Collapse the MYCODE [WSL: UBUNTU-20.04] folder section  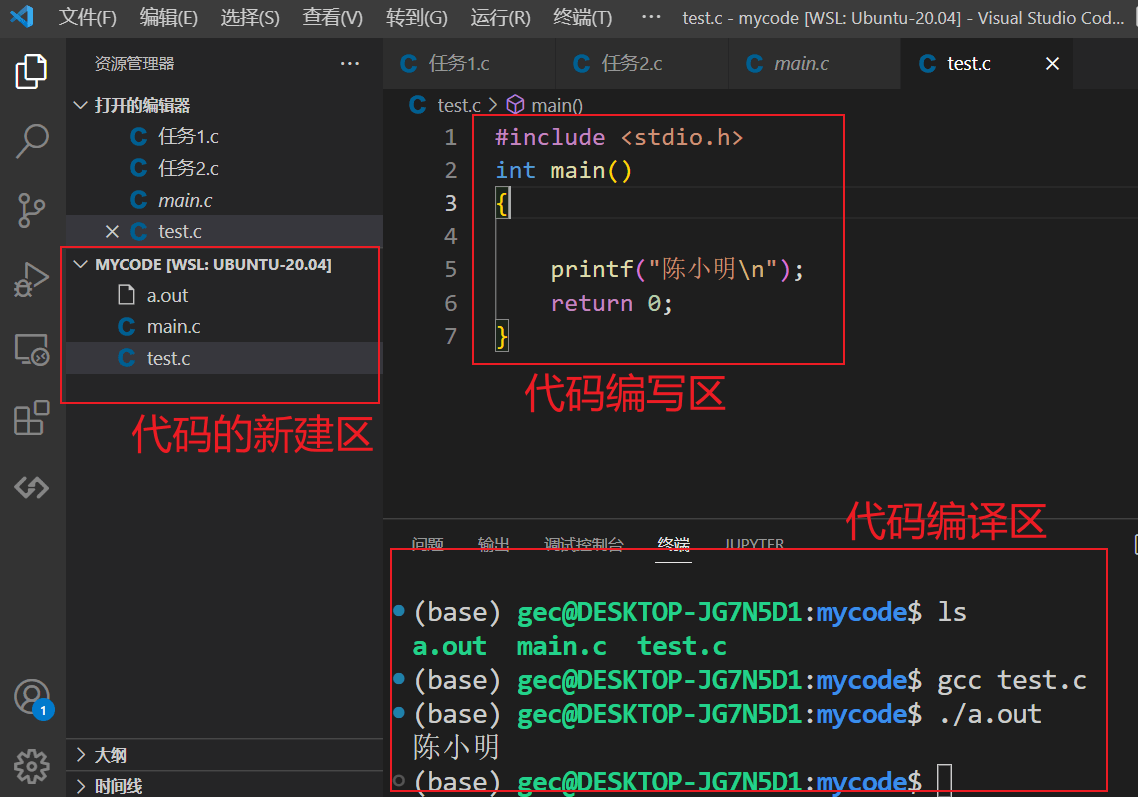coord(224,264)
